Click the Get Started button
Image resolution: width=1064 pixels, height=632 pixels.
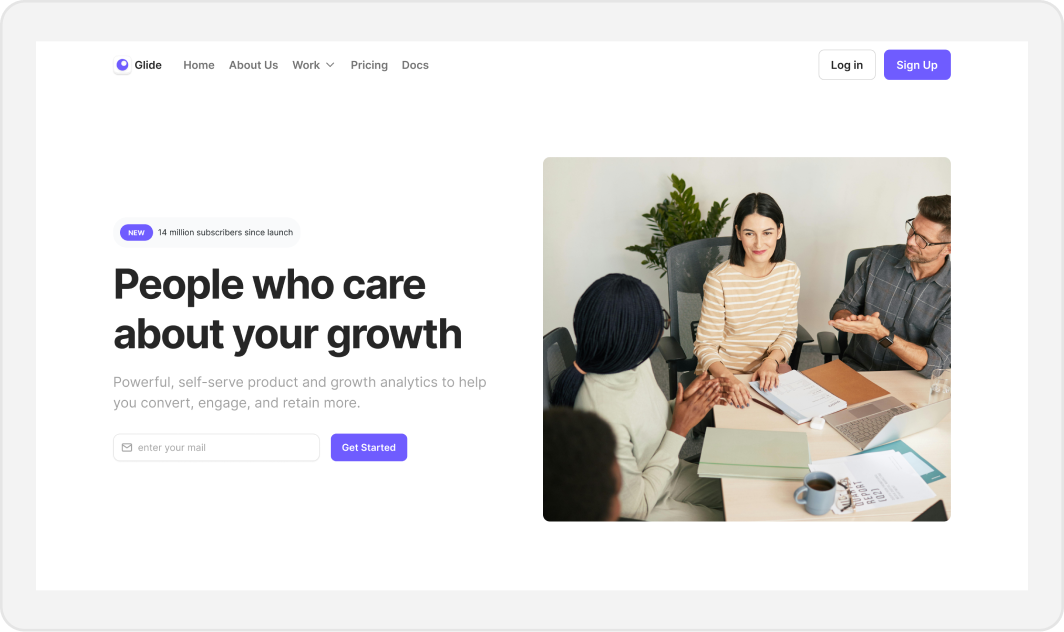pyautogui.click(x=369, y=447)
